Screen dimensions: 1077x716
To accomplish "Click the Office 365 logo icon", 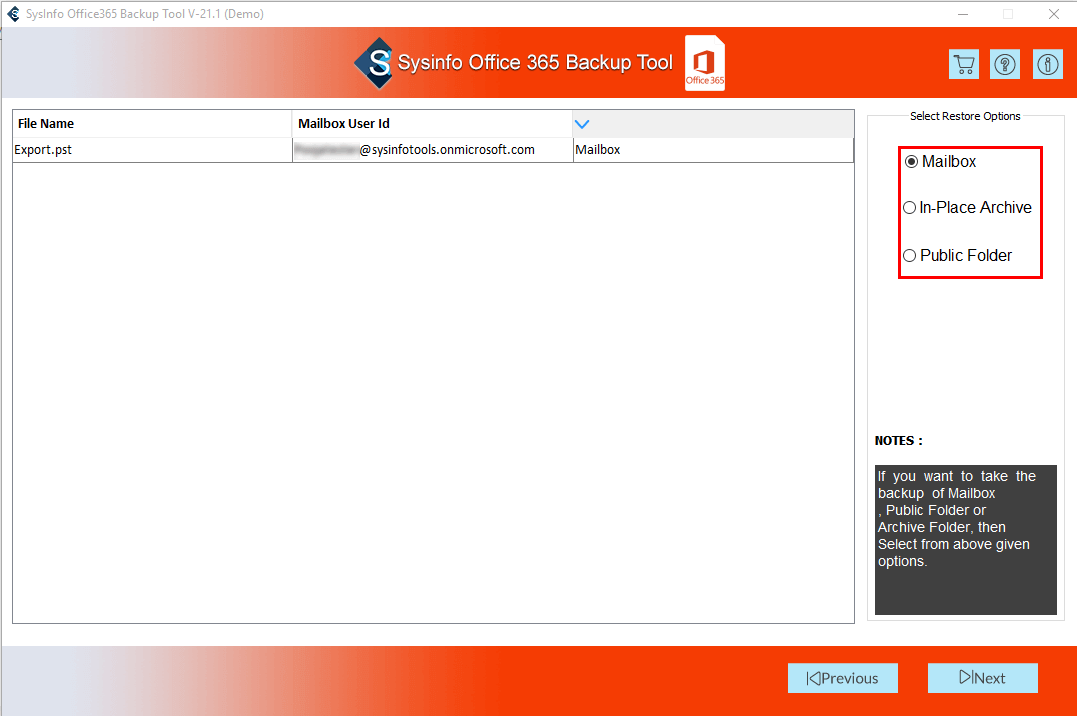I will tap(705, 63).
